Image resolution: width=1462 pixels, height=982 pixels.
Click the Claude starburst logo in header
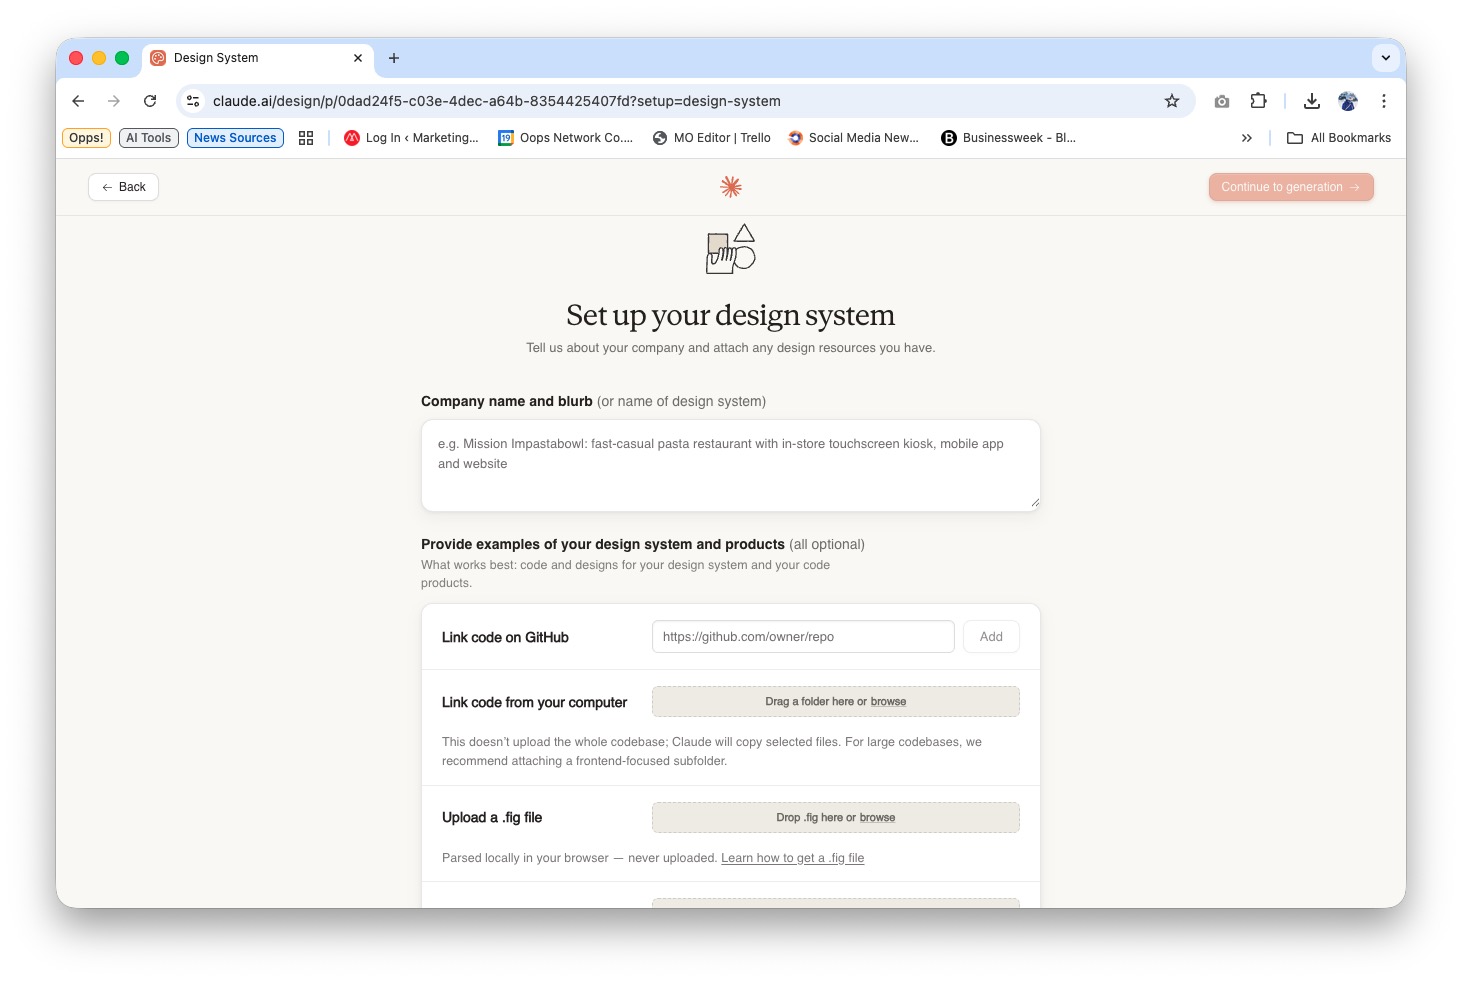(x=731, y=187)
